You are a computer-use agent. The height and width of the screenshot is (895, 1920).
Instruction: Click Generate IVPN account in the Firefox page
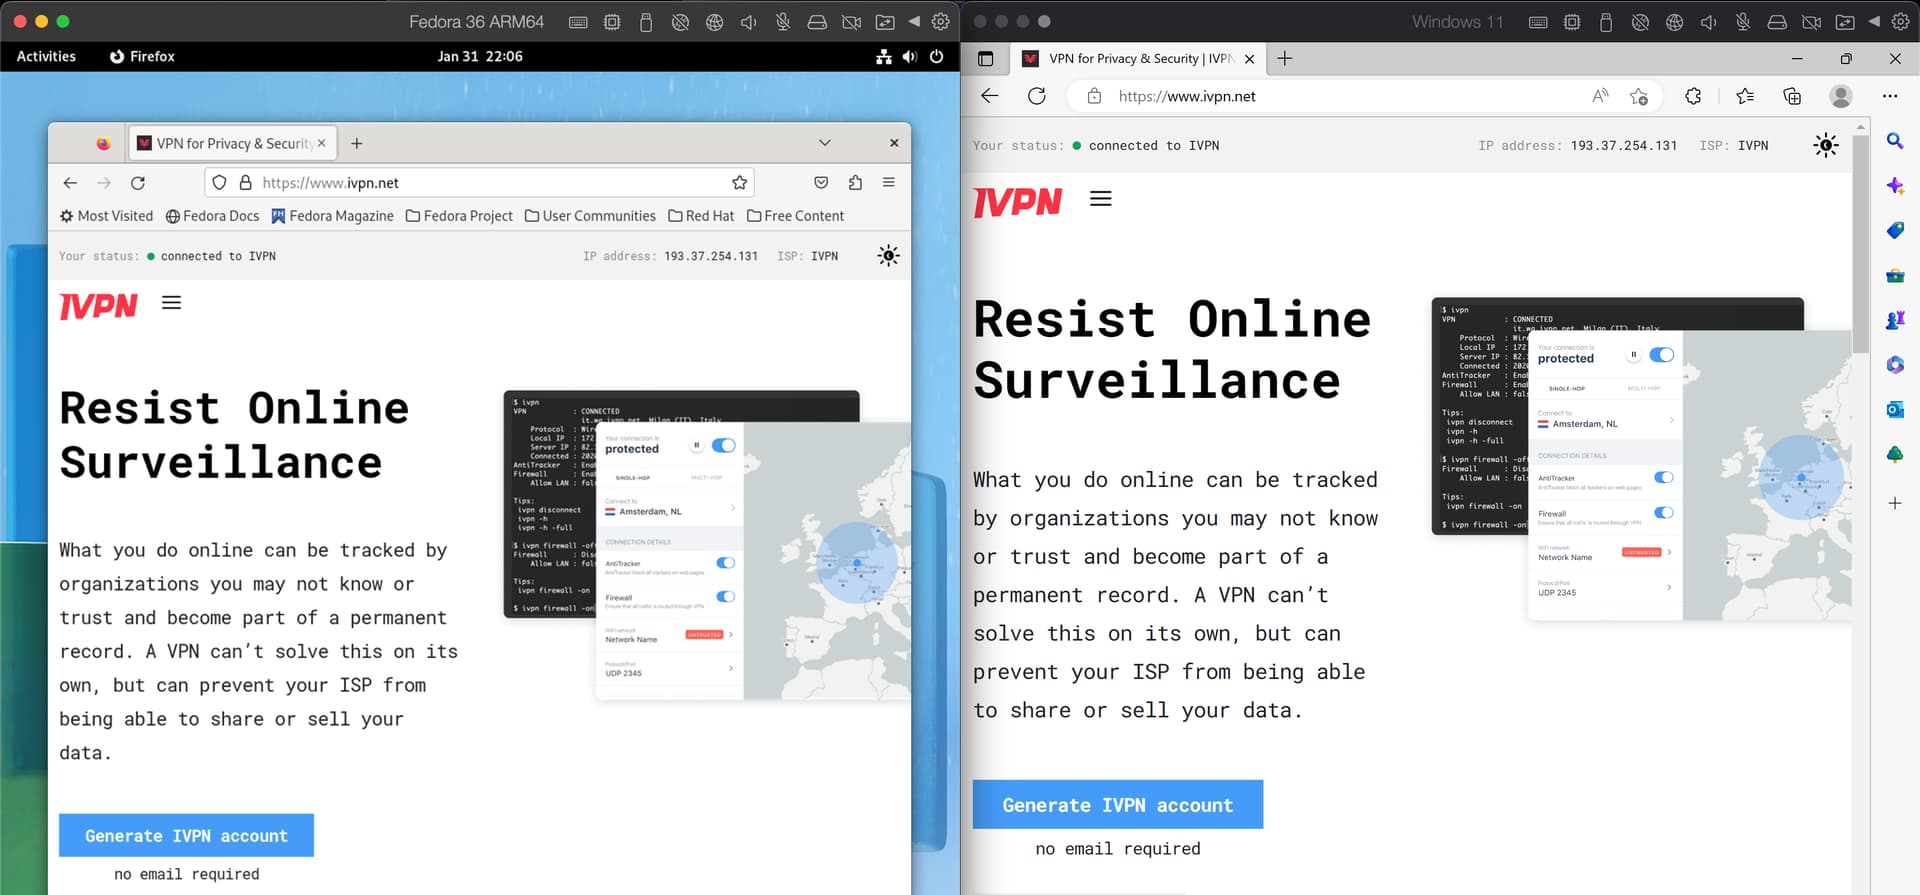point(186,836)
